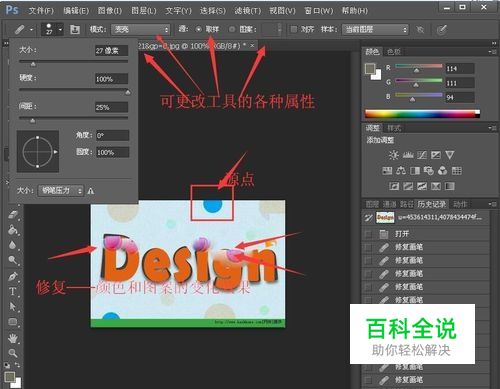Select the 取样 source radio button
Viewport: 500px width, 389px height.
coord(199,29)
